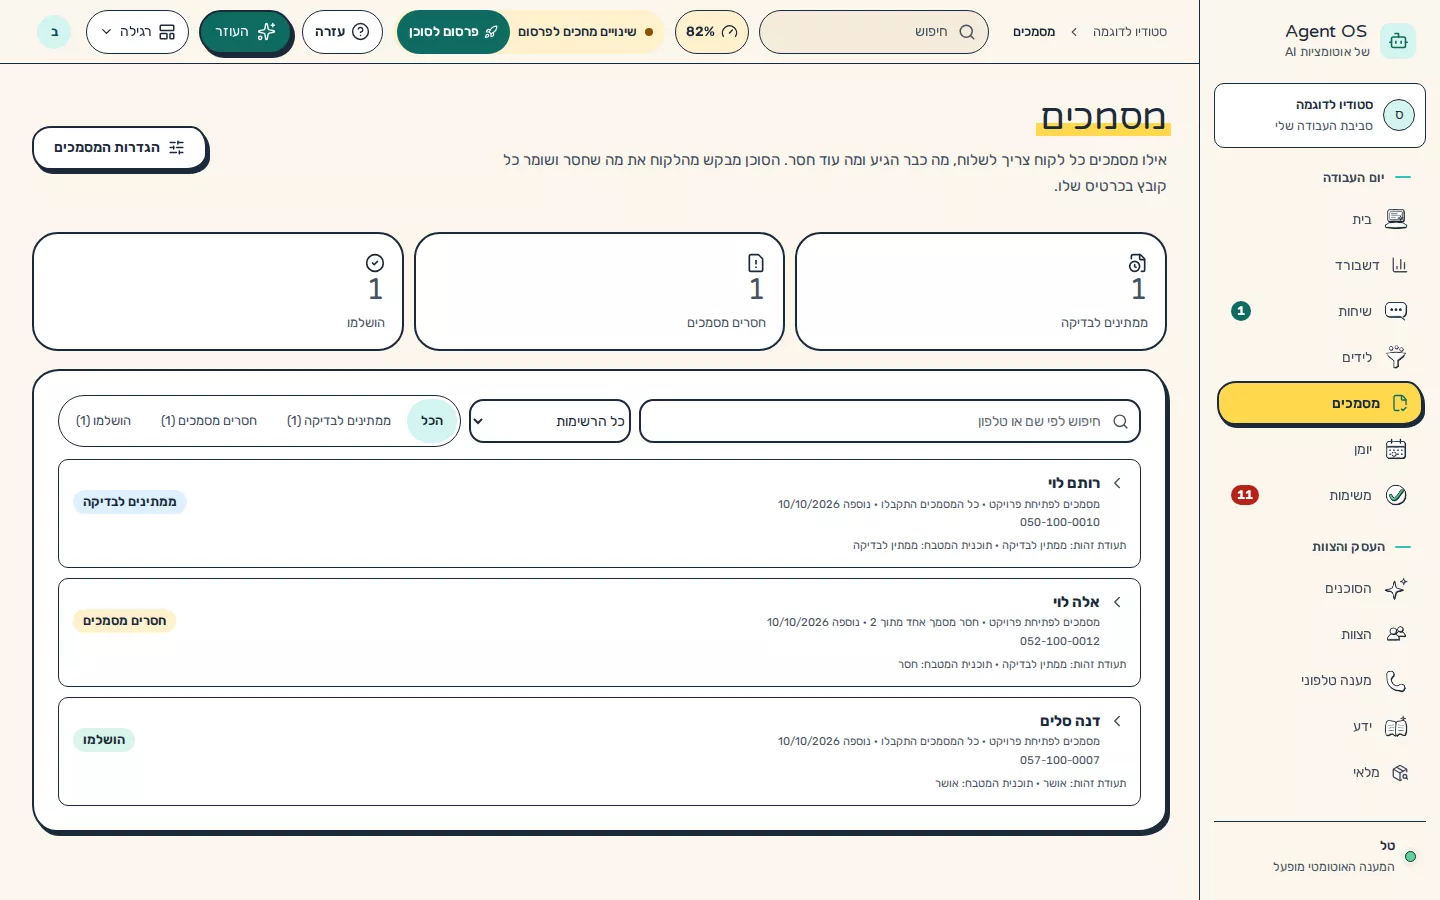
Task: Open the הצוות people icon
Action: coord(1396,634)
